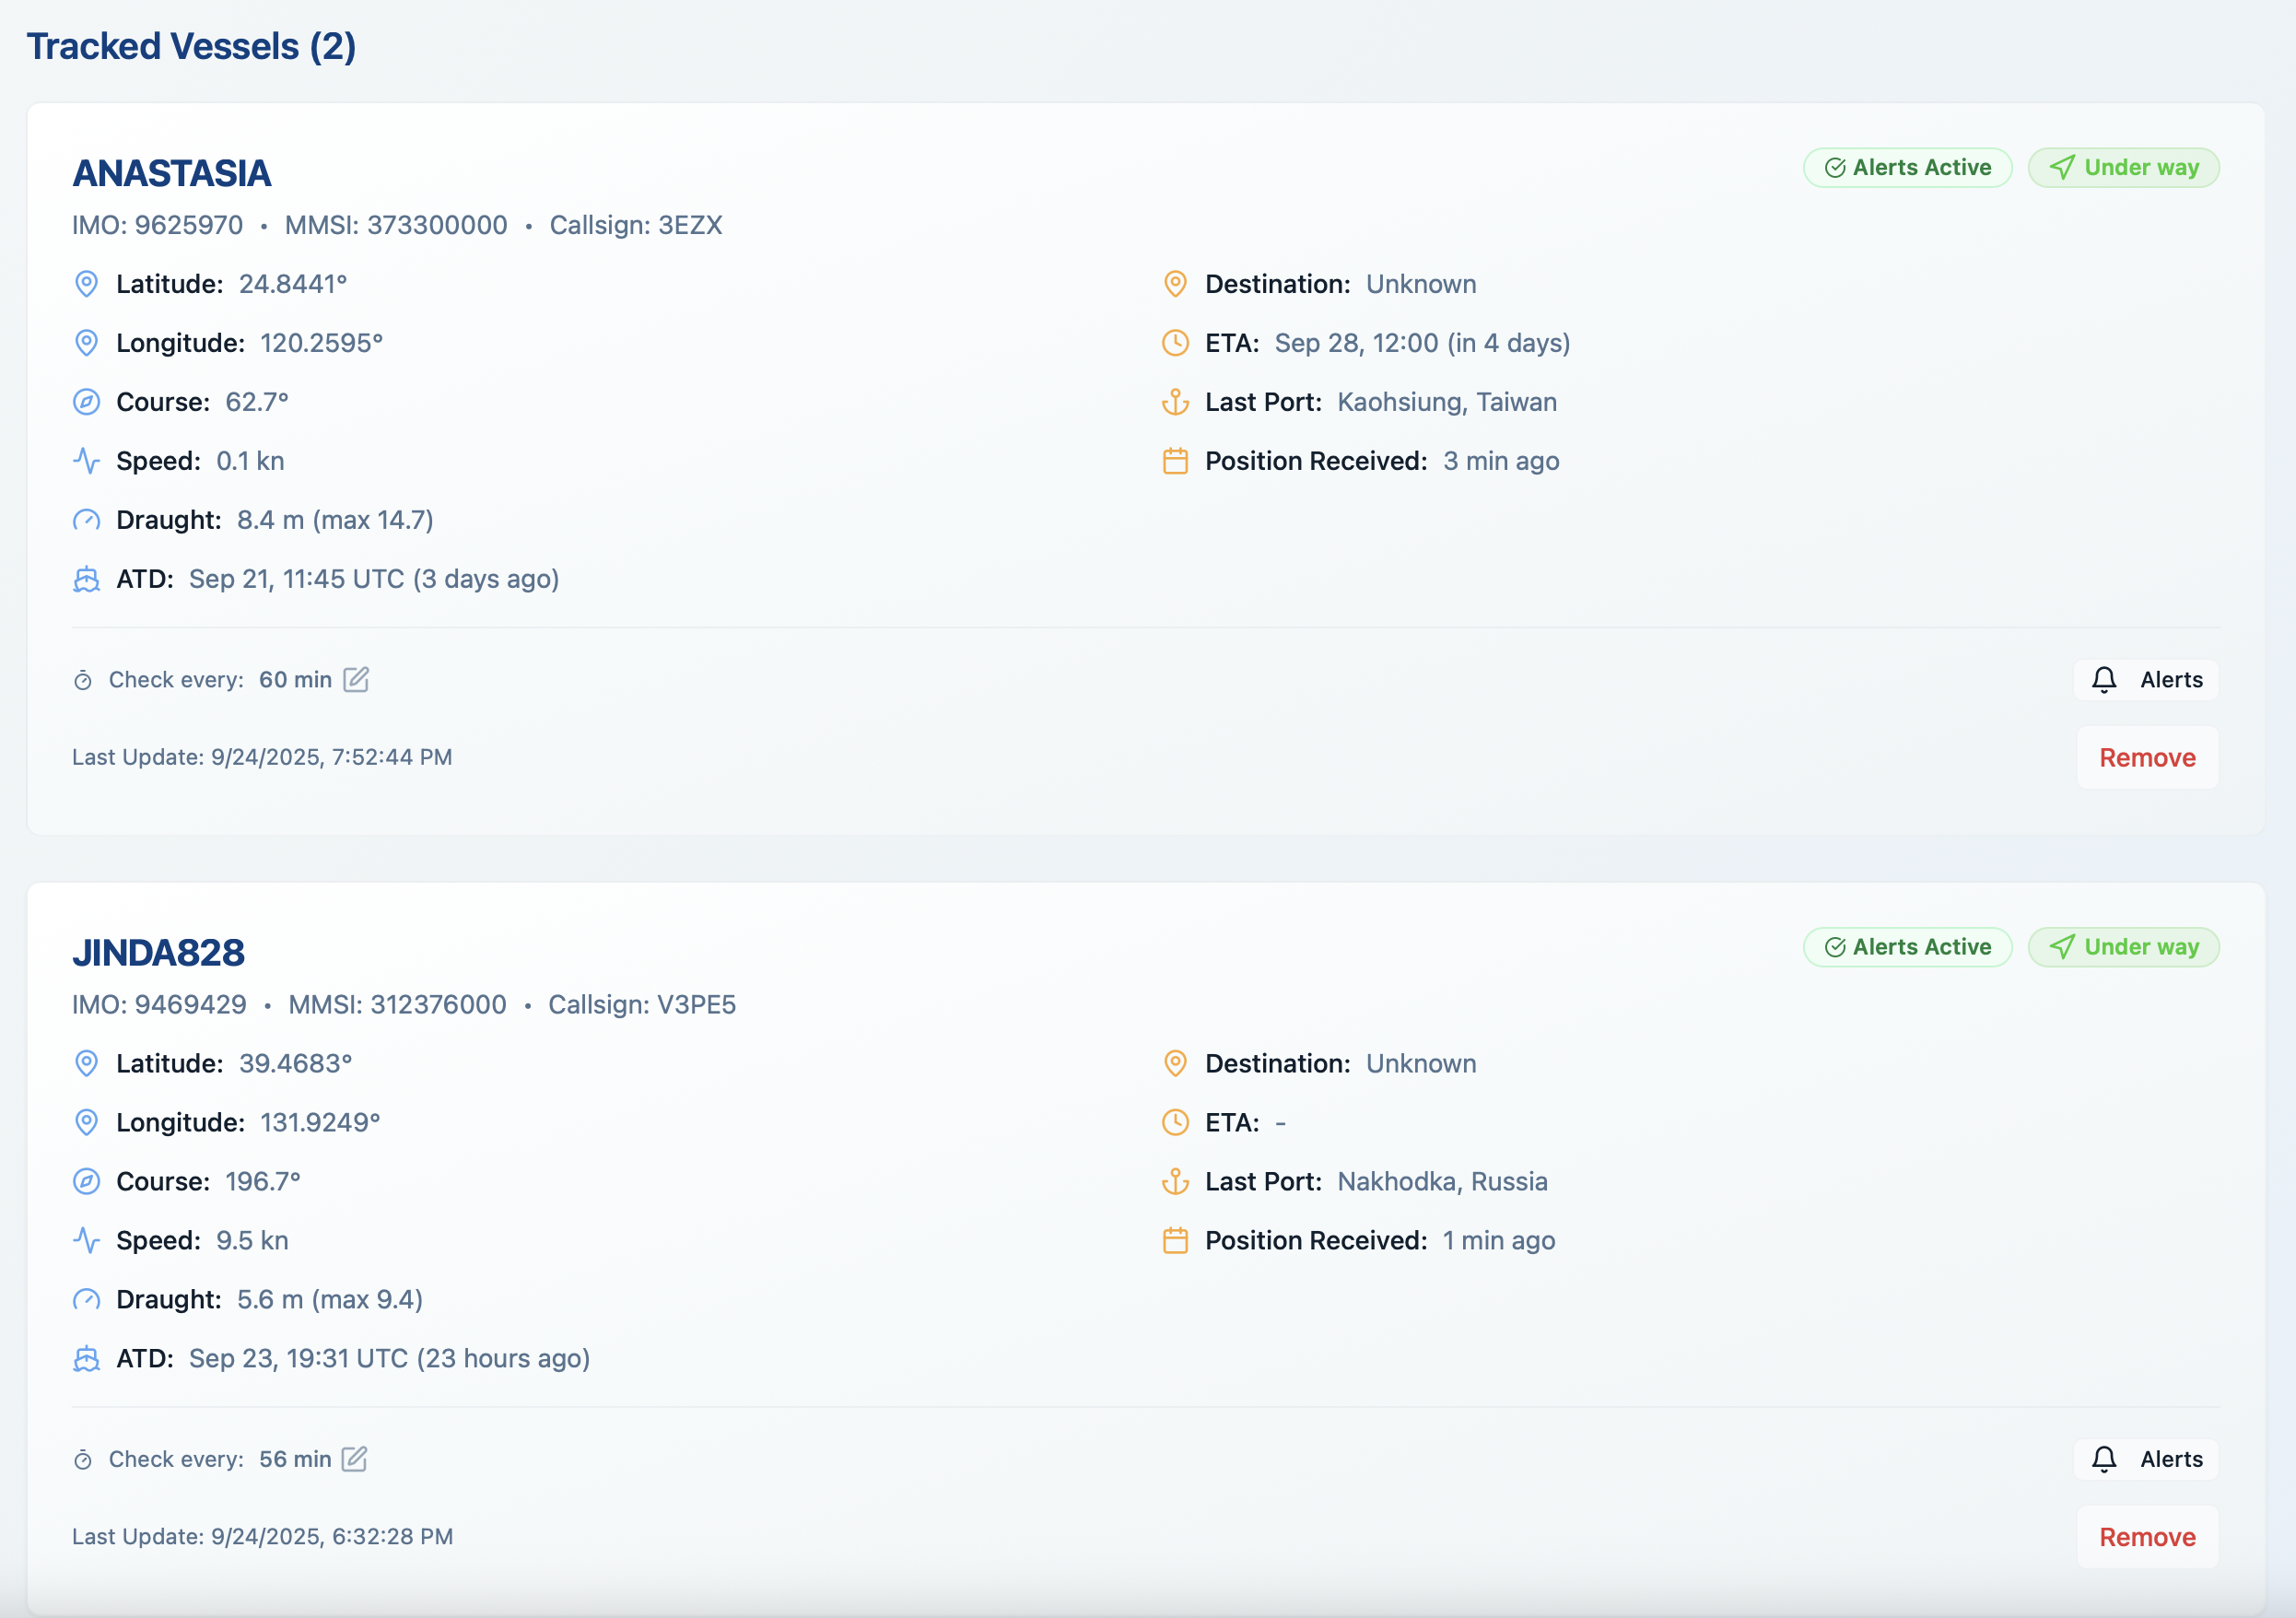Click the pulse icon beside JINDA828's Speed

(x=87, y=1241)
